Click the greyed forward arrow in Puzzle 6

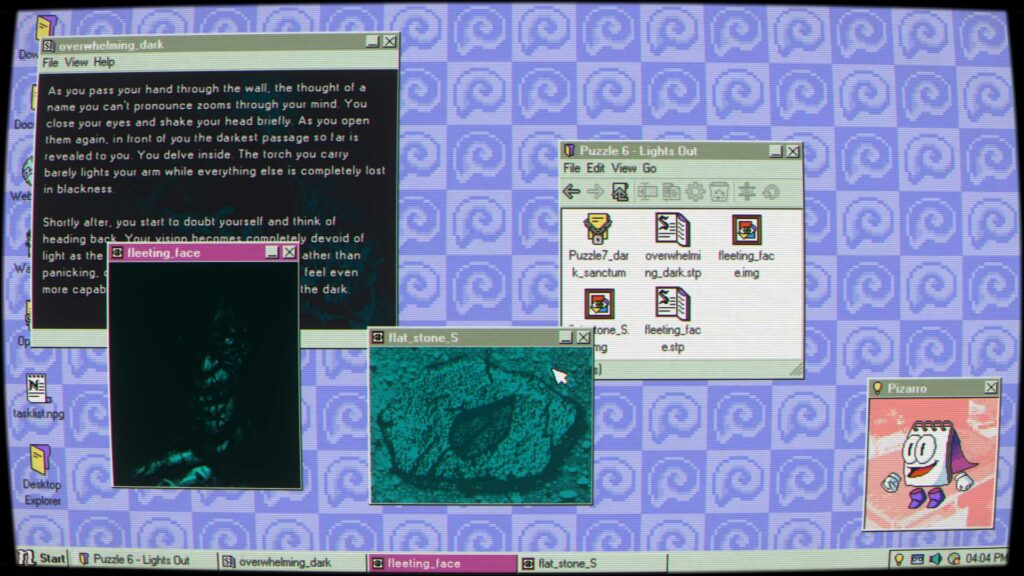coord(595,191)
